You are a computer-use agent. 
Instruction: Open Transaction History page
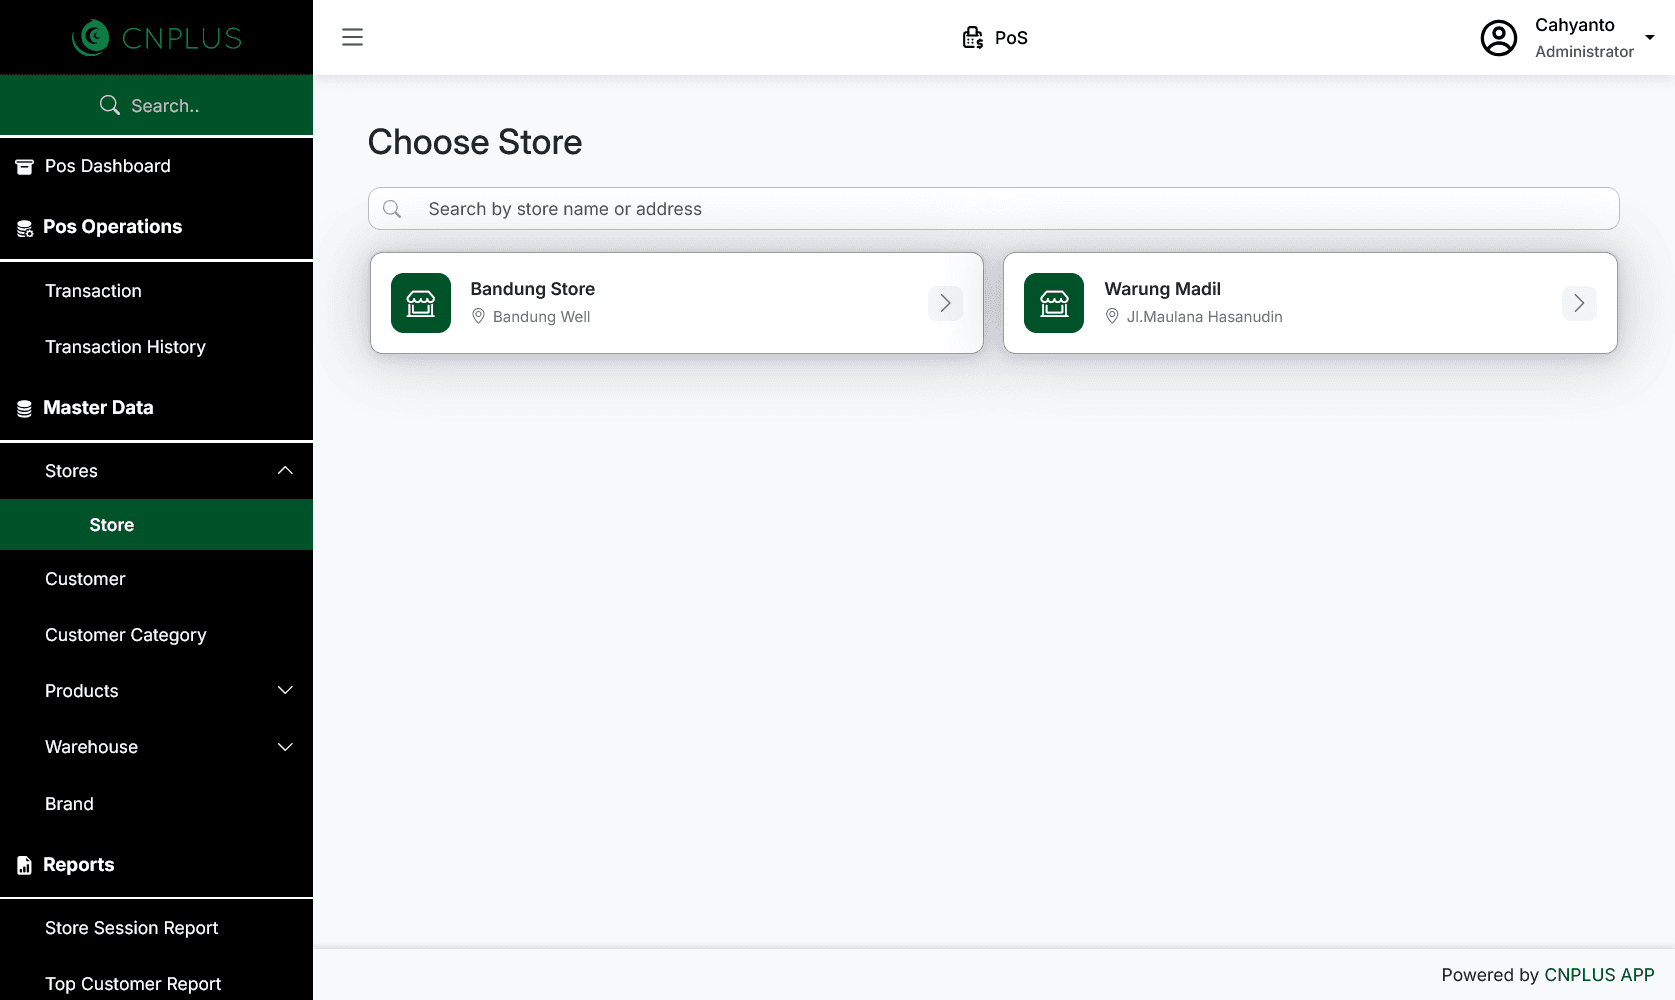click(x=125, y=347)
